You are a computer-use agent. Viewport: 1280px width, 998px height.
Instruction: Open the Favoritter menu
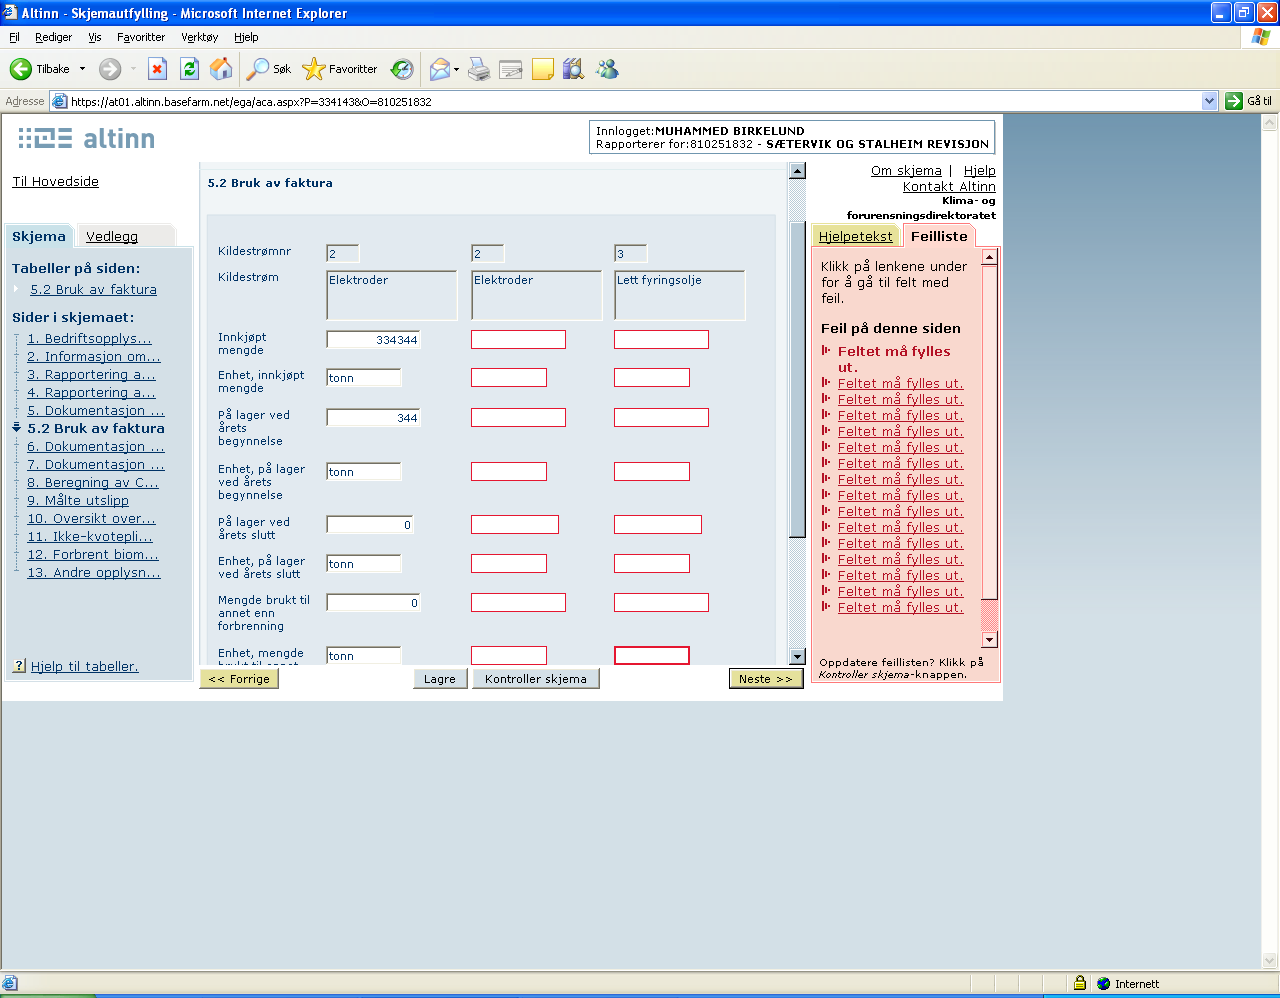141,37
